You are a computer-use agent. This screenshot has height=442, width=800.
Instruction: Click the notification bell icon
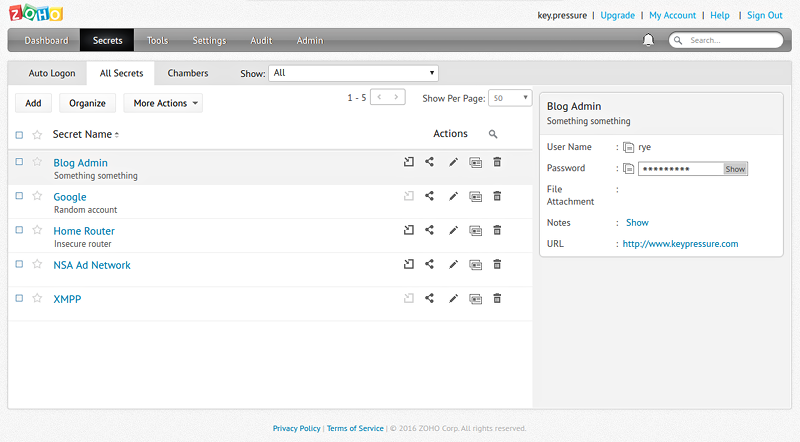[648, 40]
